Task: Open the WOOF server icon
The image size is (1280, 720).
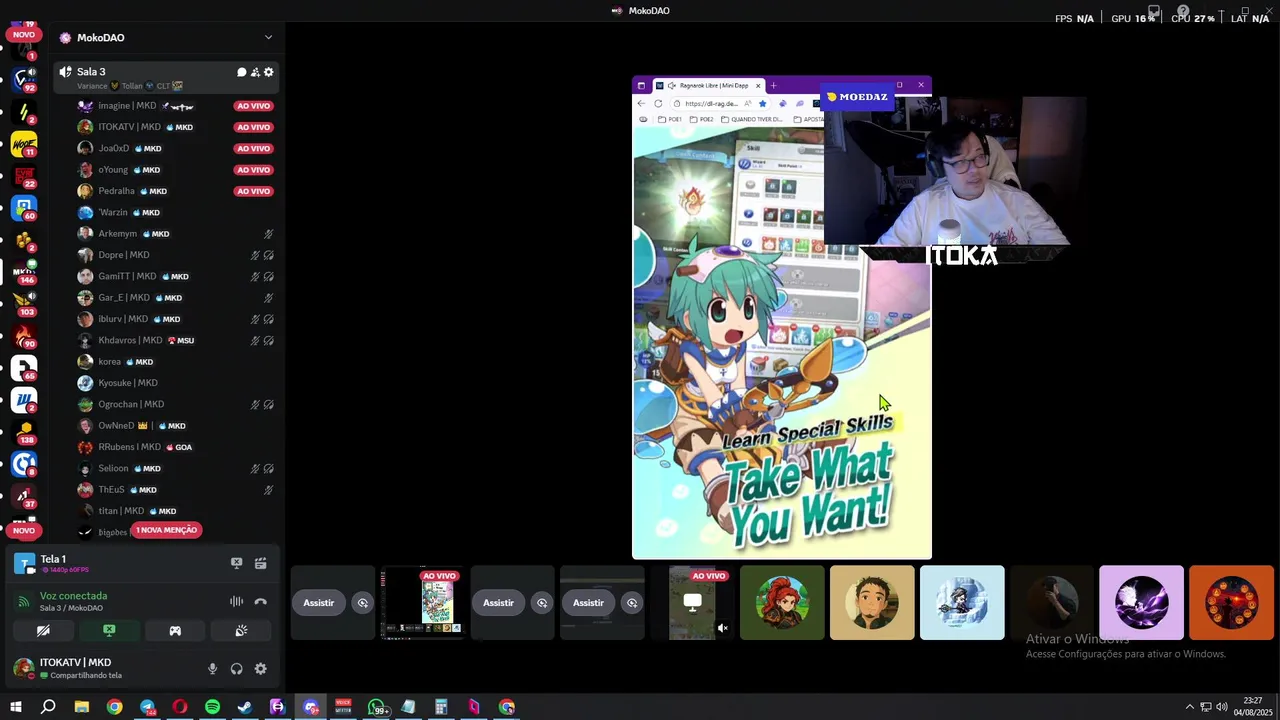Action: pyautogui.click(x=24, y=144)
